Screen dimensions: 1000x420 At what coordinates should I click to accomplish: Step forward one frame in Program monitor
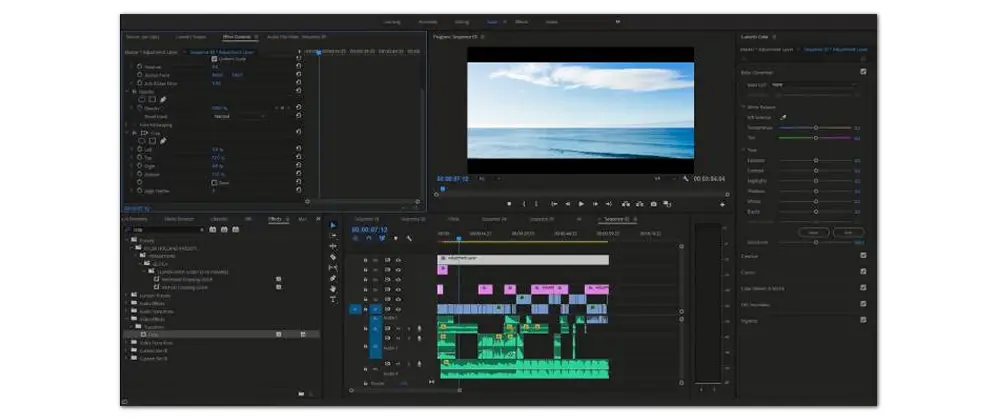click(595, 204)
